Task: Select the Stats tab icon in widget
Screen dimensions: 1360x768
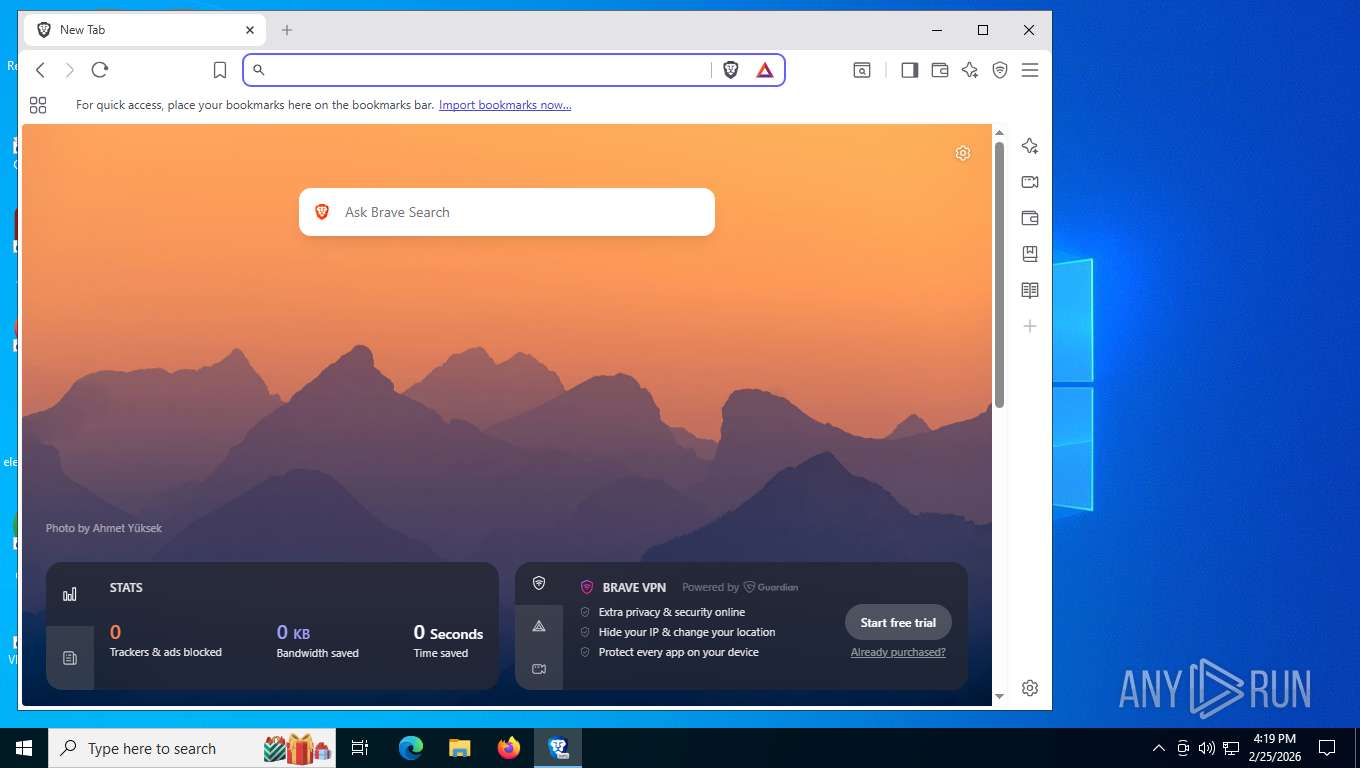Action: pos(70,594)
